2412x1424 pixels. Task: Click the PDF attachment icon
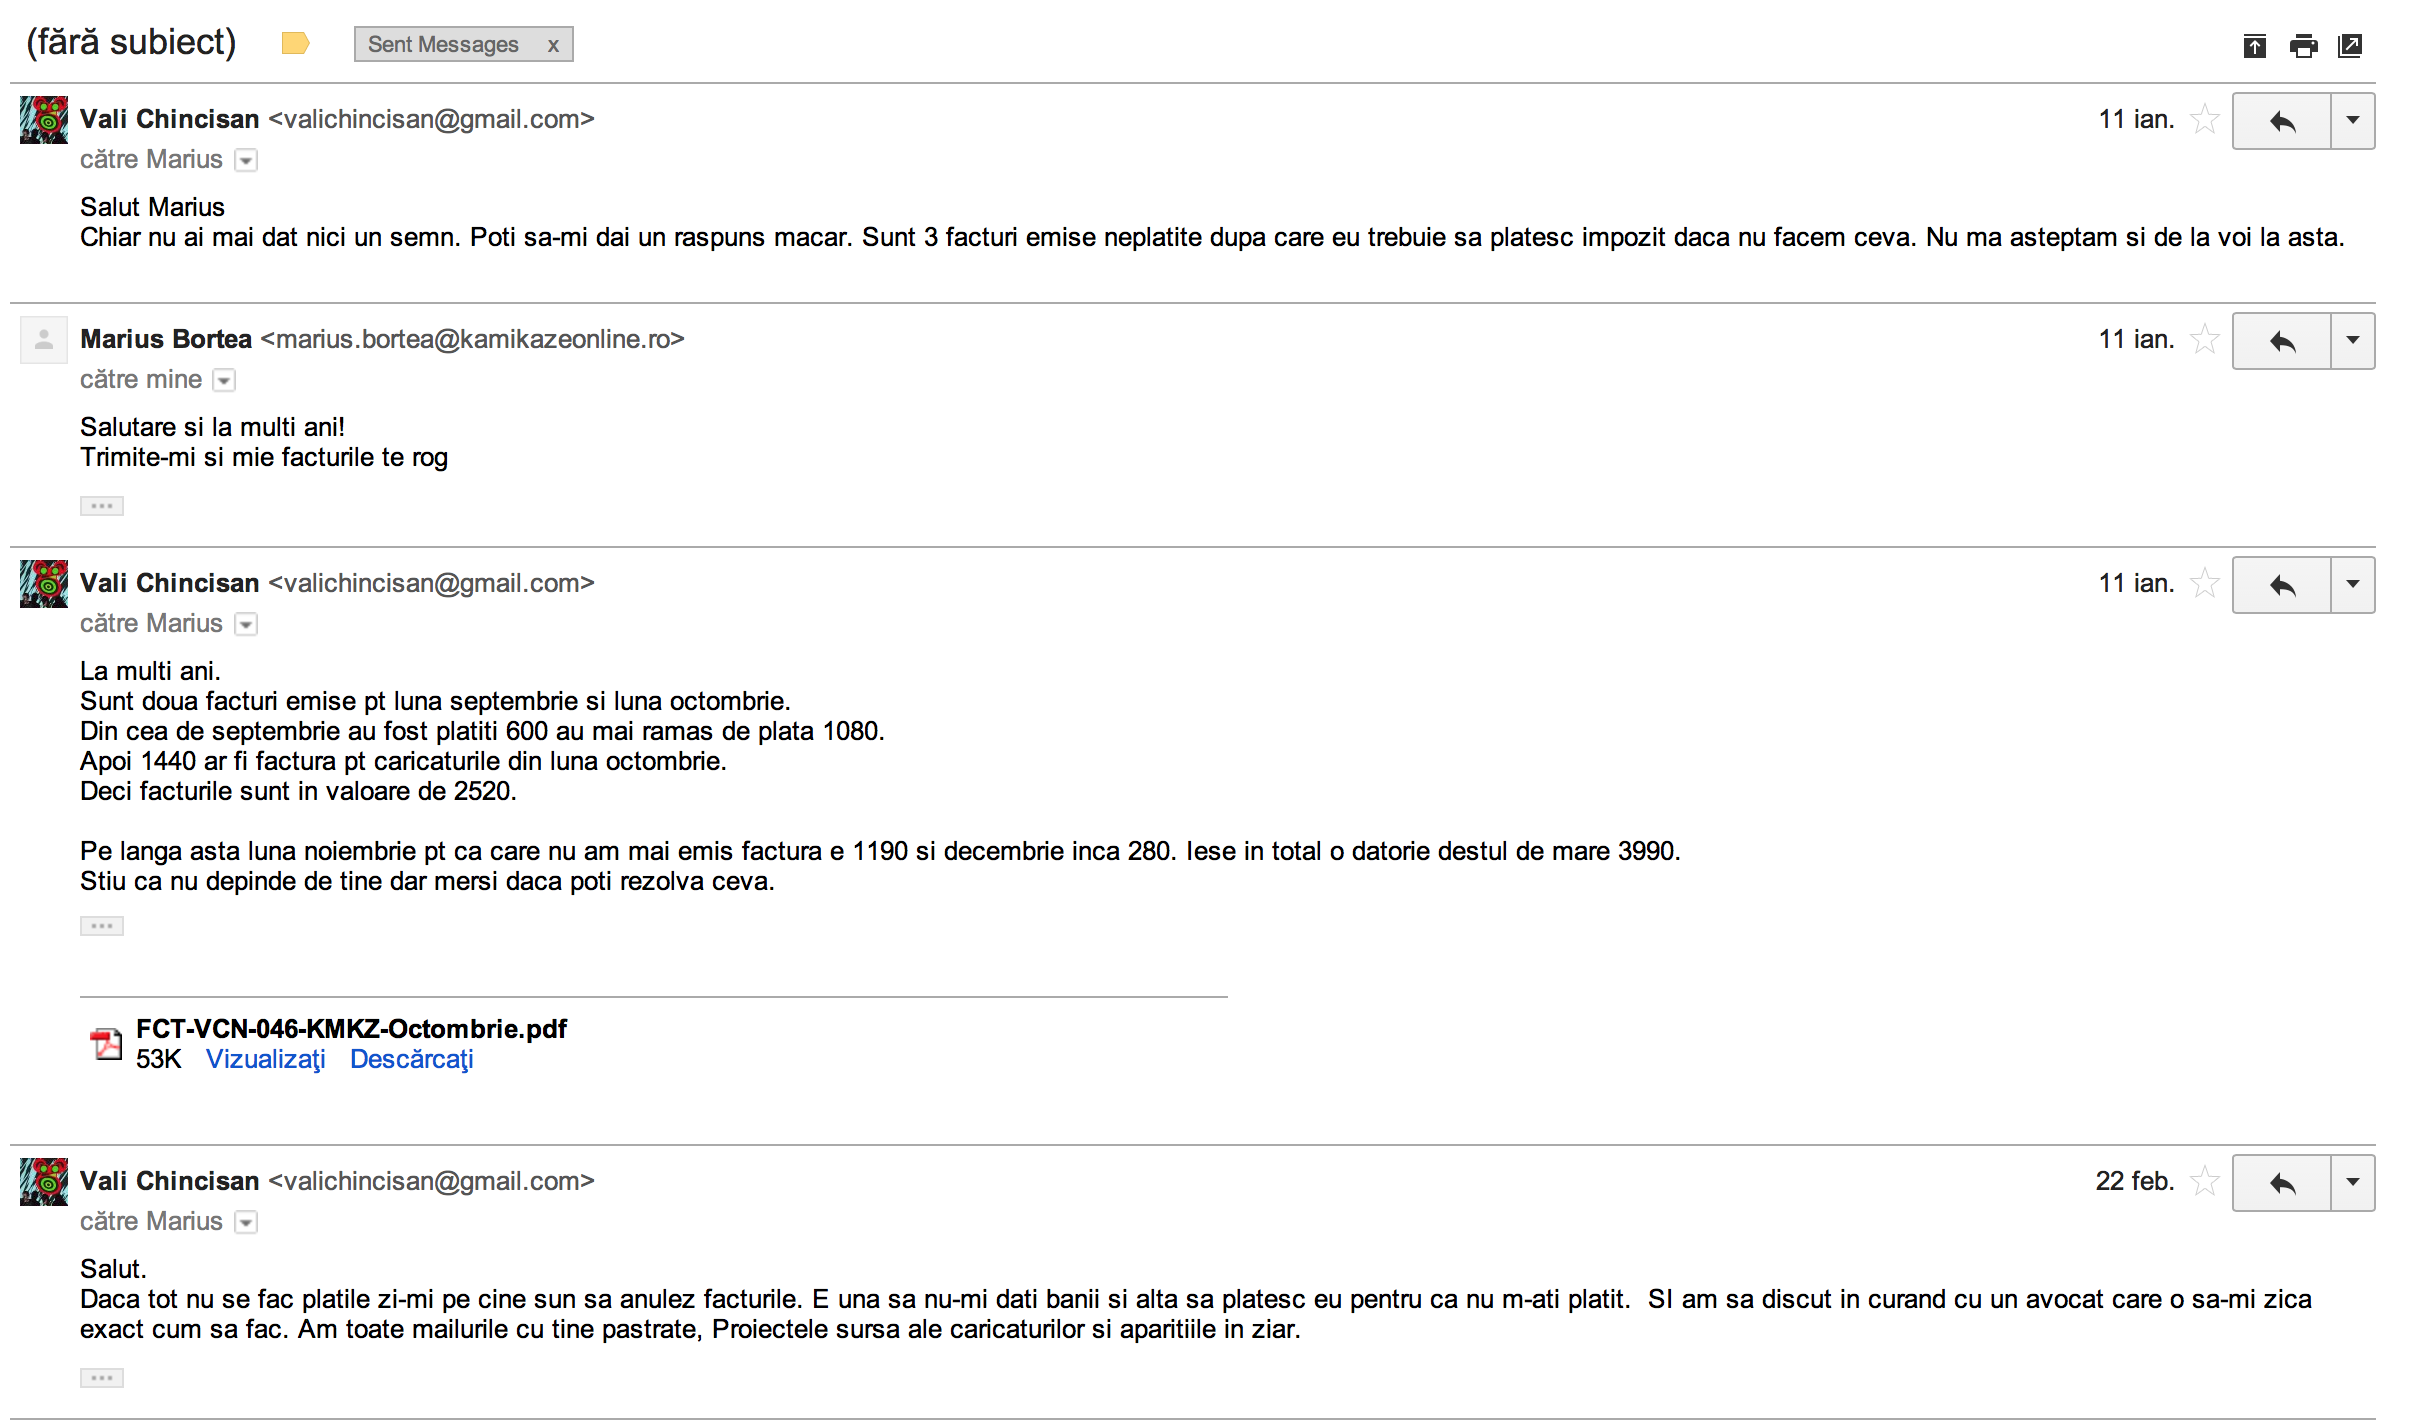tap(106, 1044)
